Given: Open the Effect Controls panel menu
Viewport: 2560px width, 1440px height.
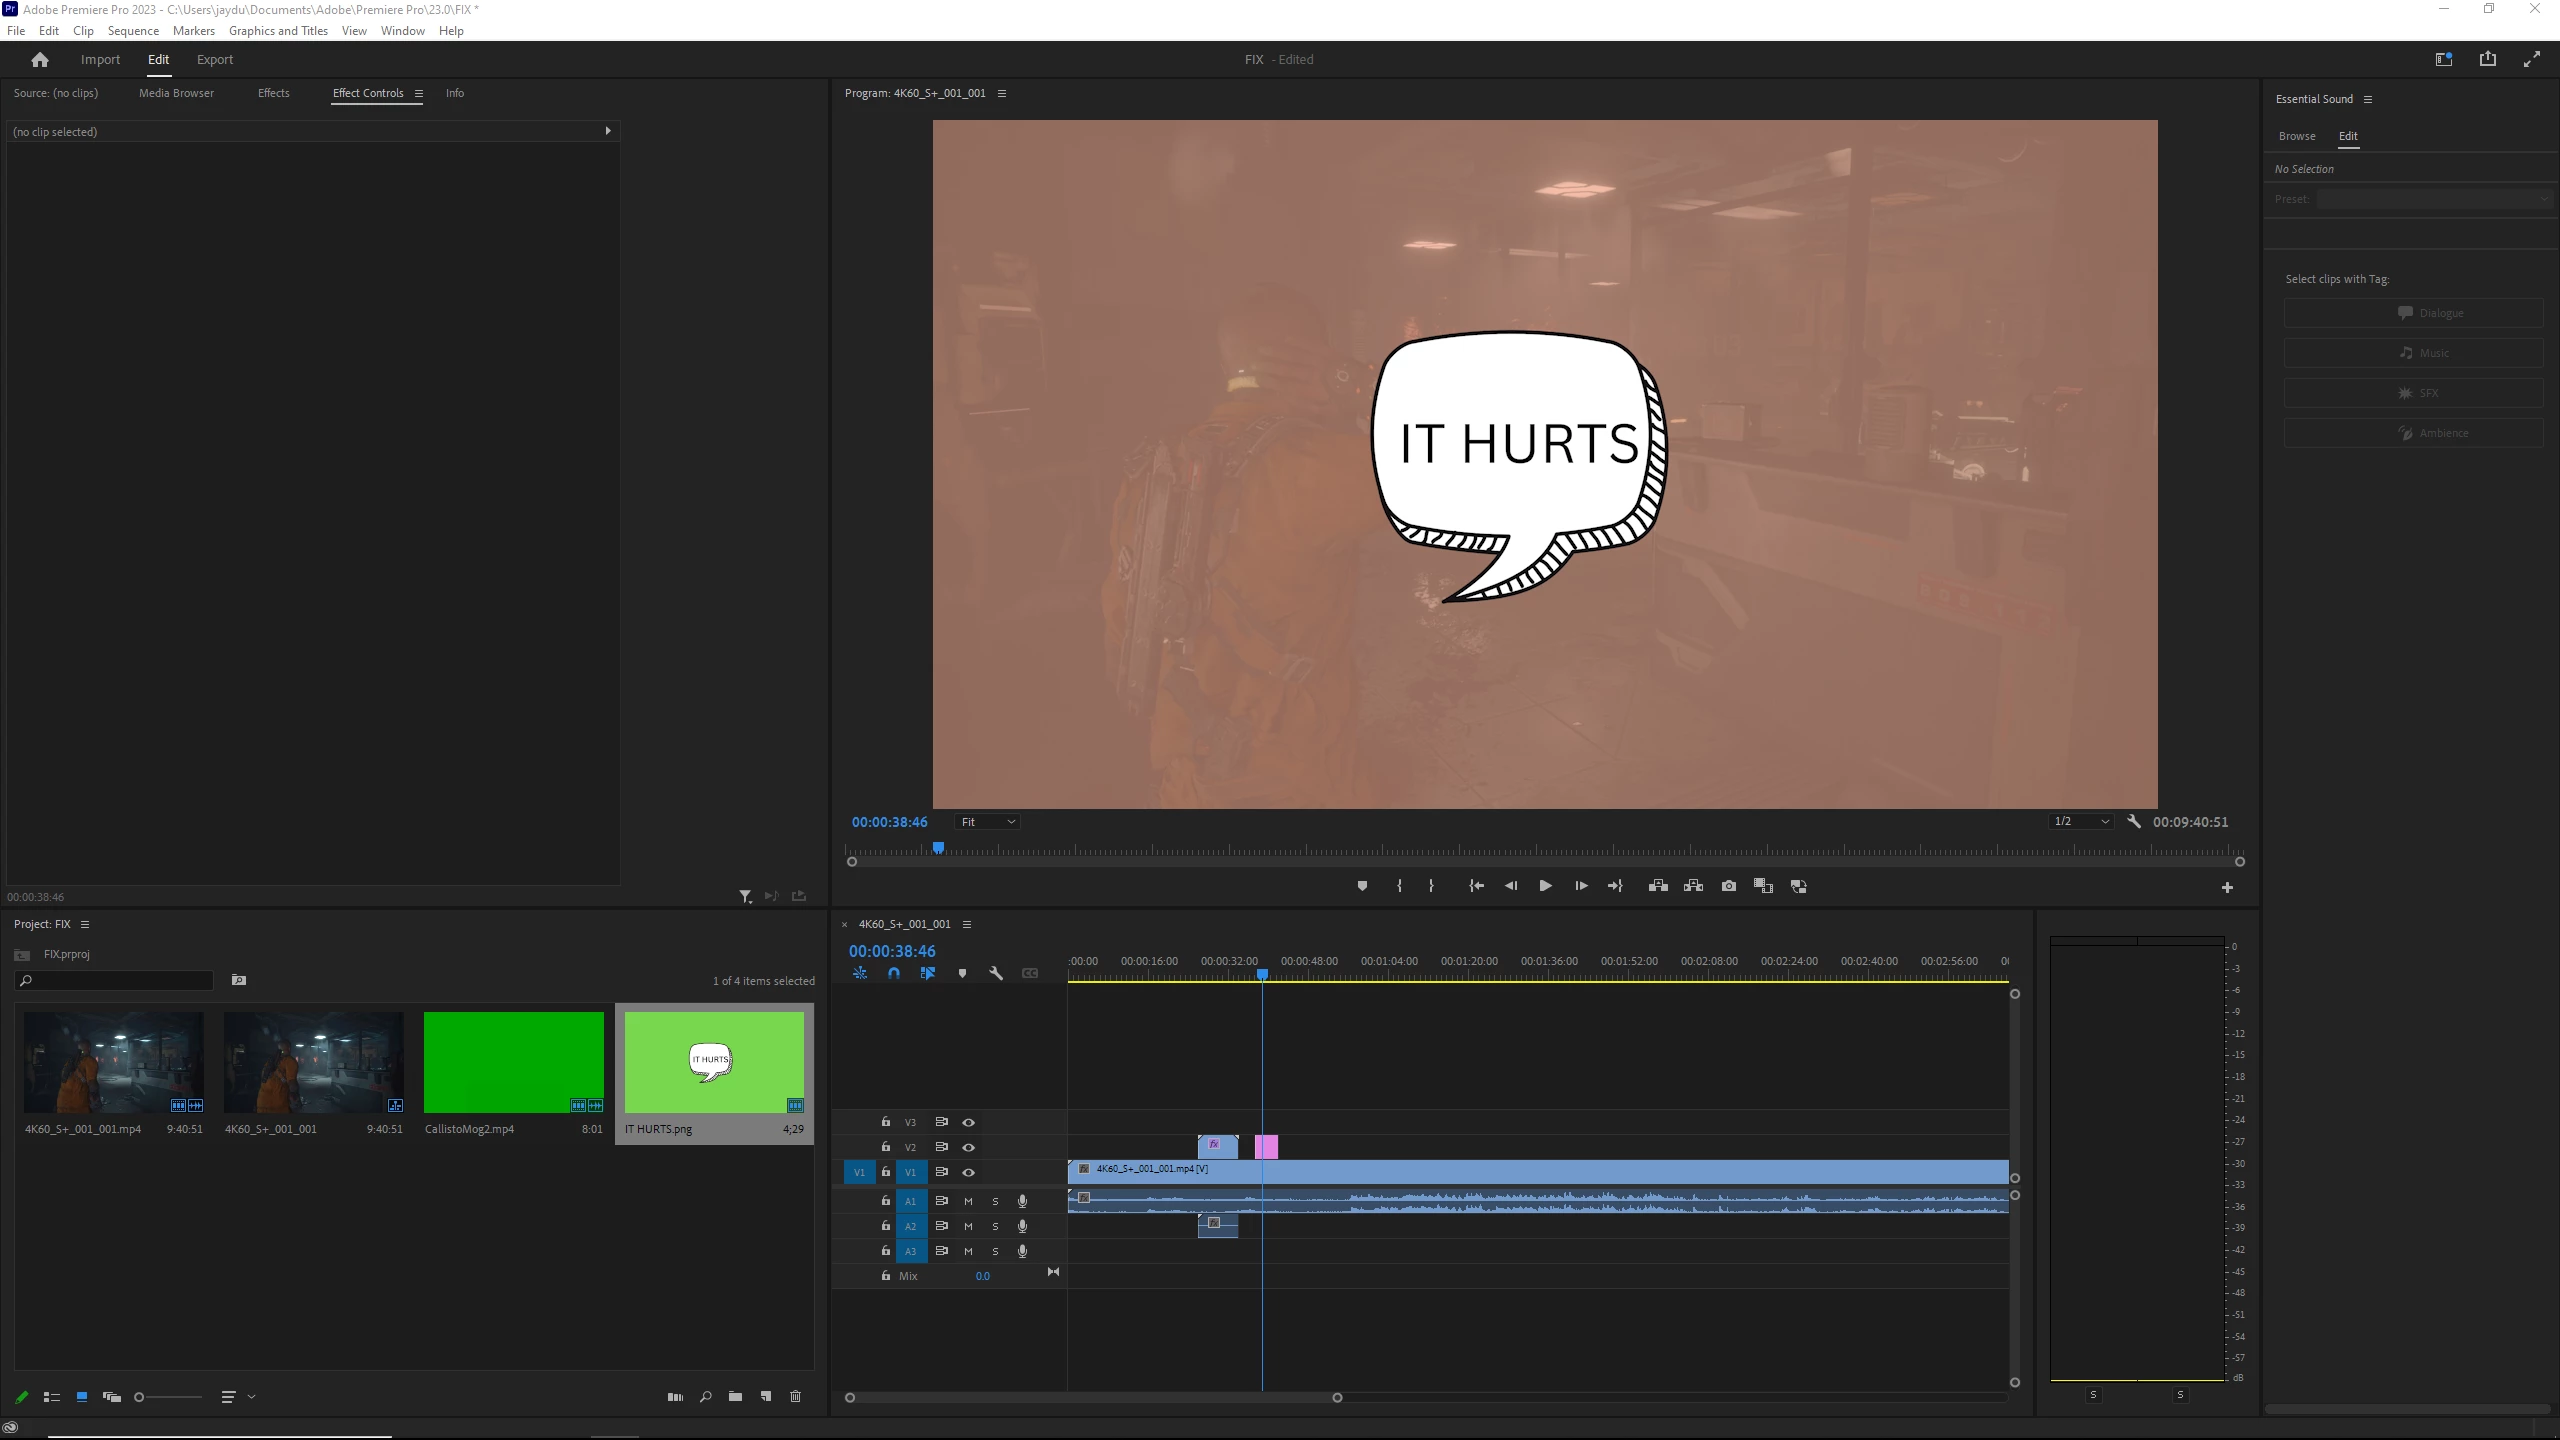Looking at the screenshot, I should point(419,94).
